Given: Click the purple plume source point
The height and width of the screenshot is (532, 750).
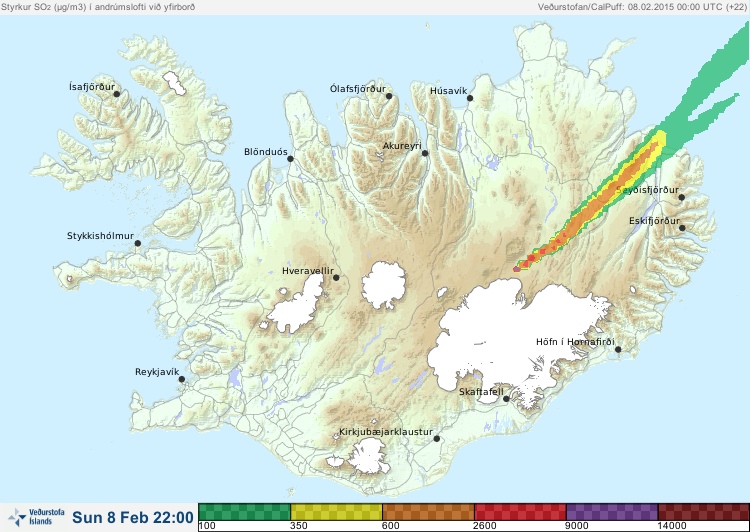Looking at the screenshot, I should pos(517,269).
